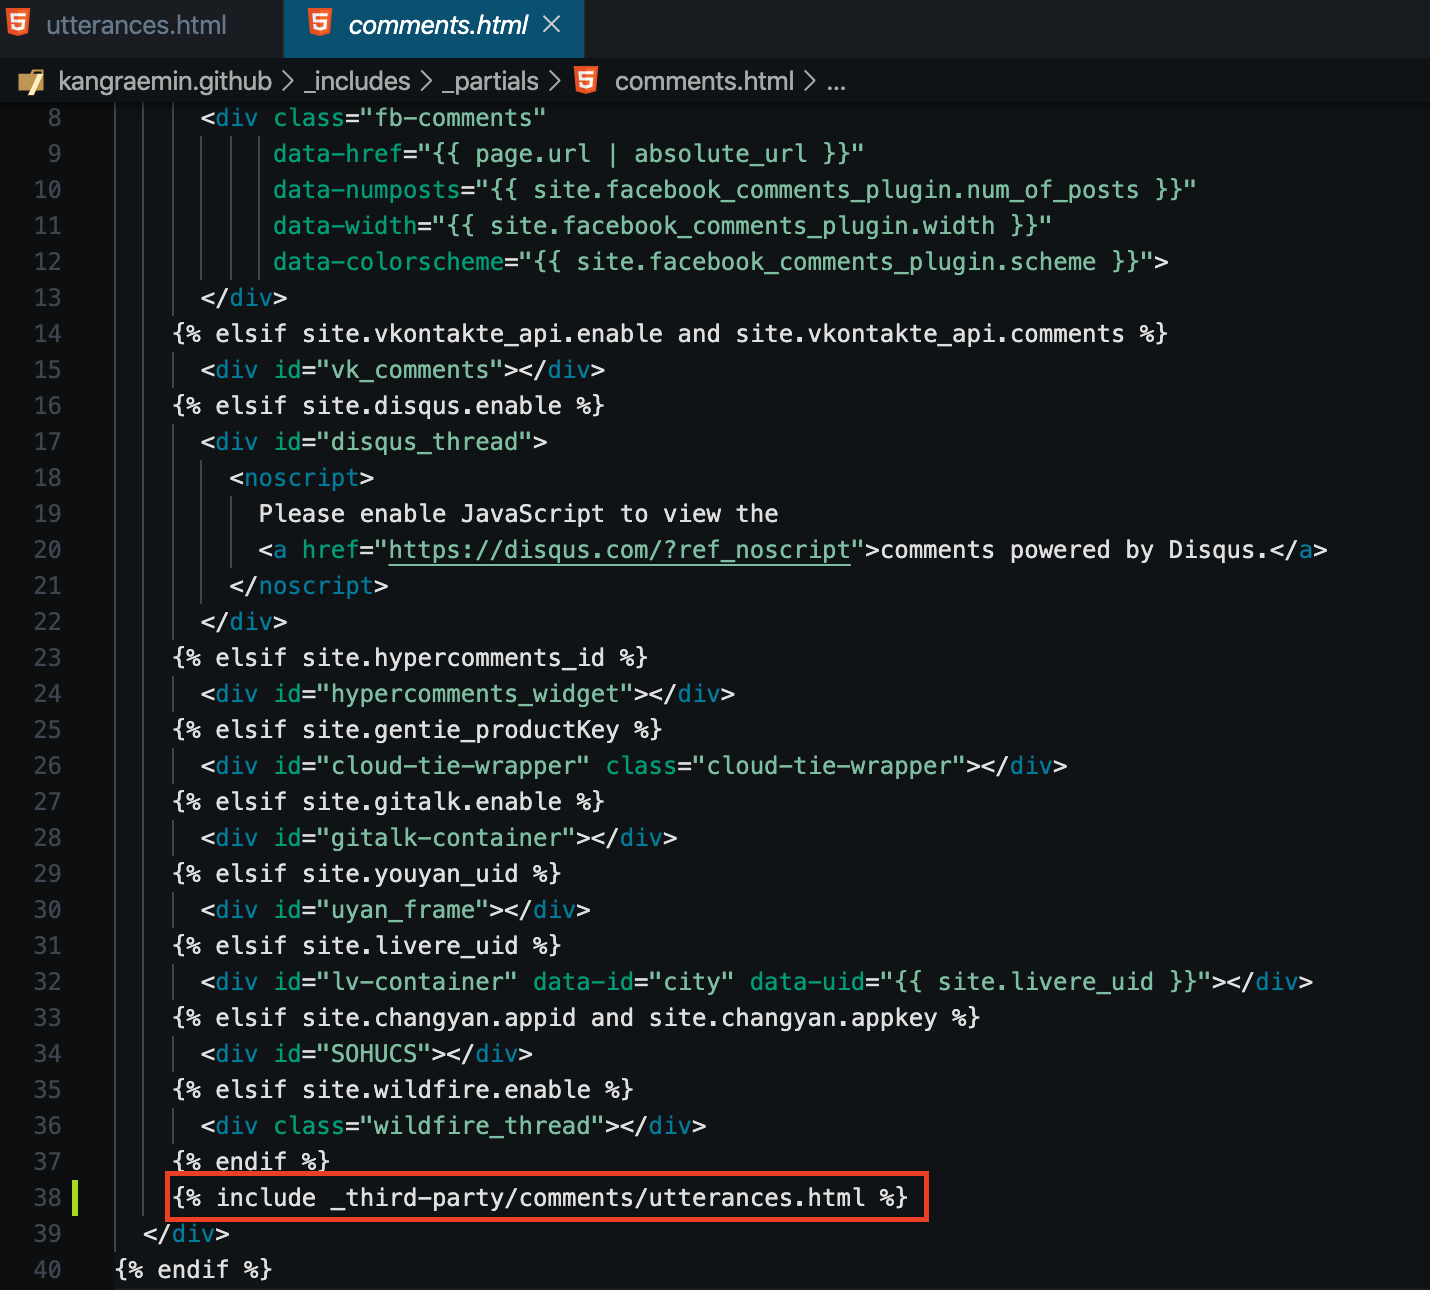Click 'hypercomments_widget' id value
Viewport: 1430px width, 1290px height.
click(475, 694)
